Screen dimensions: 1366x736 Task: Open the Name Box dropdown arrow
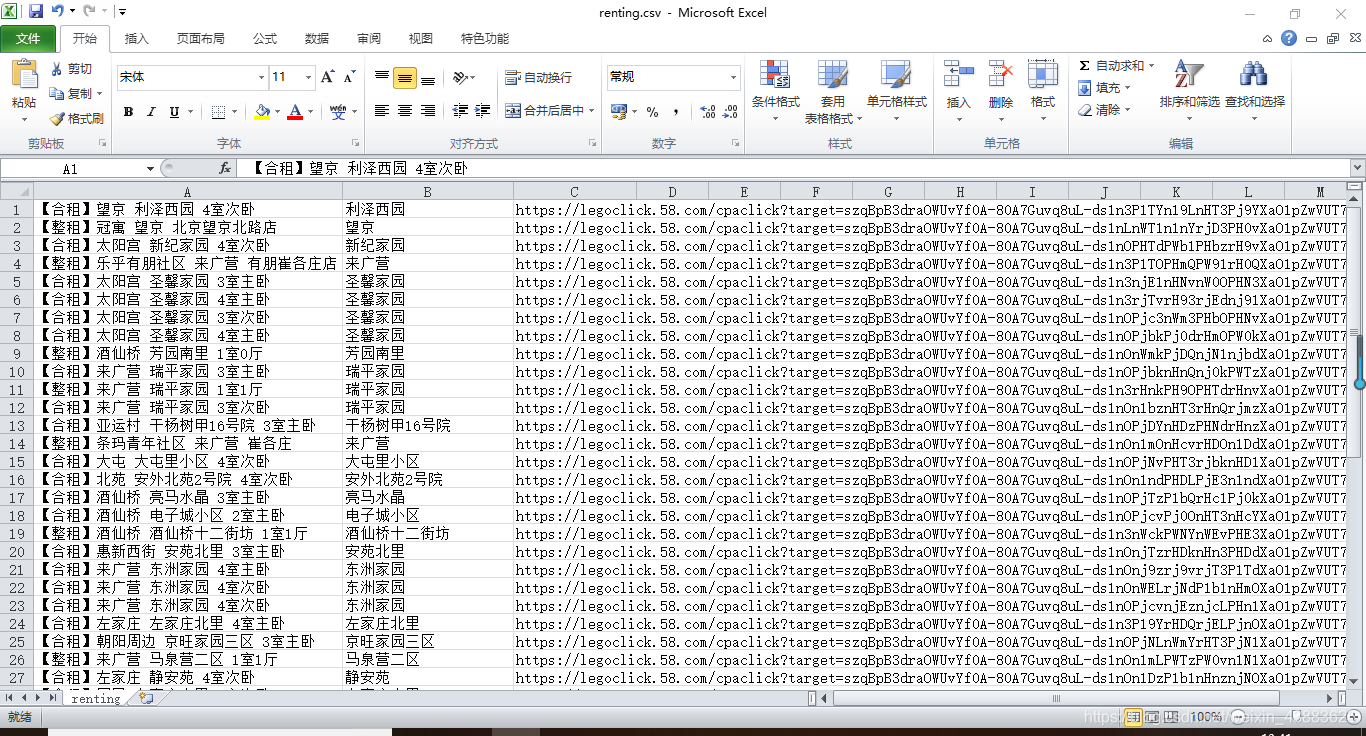coord(150,169)
